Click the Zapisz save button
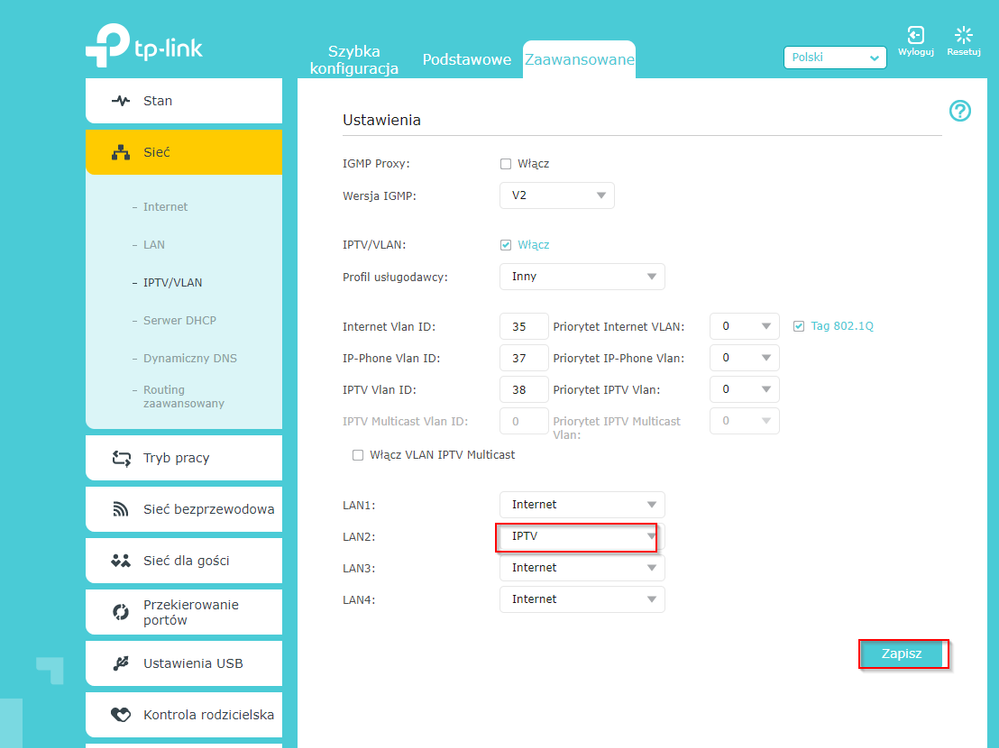The height and width of the screenshot is (748, 999). (x=901, y=653)
